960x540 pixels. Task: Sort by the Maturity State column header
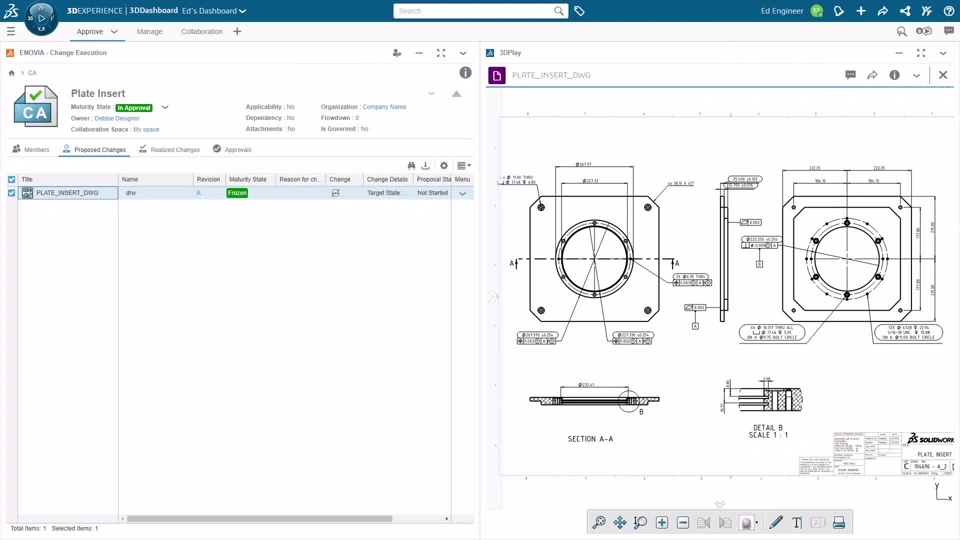(248, 179)
